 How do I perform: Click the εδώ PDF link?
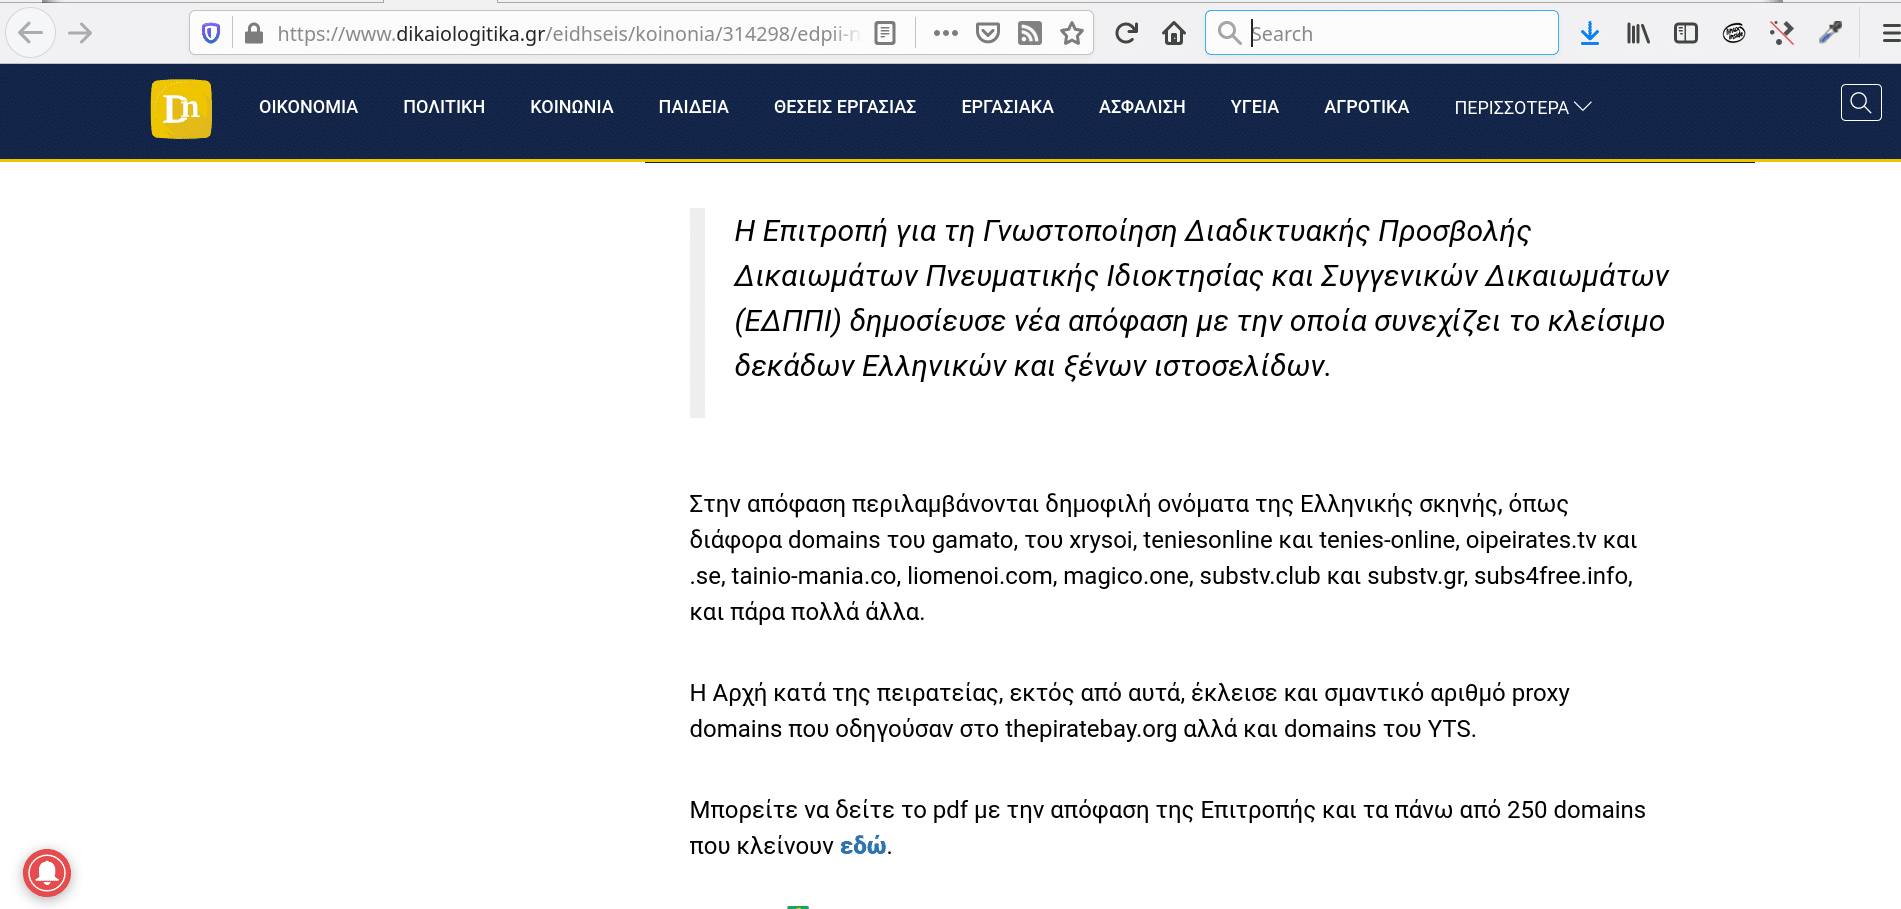pos(862,846)
